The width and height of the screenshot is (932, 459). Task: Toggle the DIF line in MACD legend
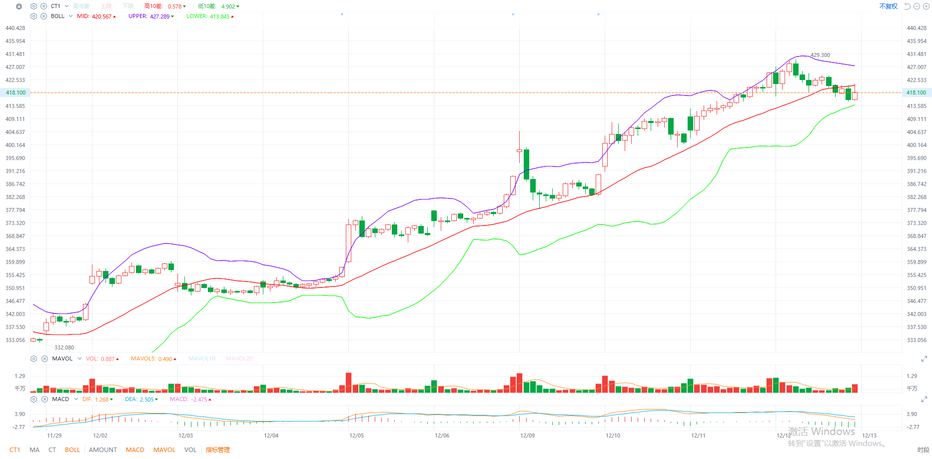tap(97, 399)
